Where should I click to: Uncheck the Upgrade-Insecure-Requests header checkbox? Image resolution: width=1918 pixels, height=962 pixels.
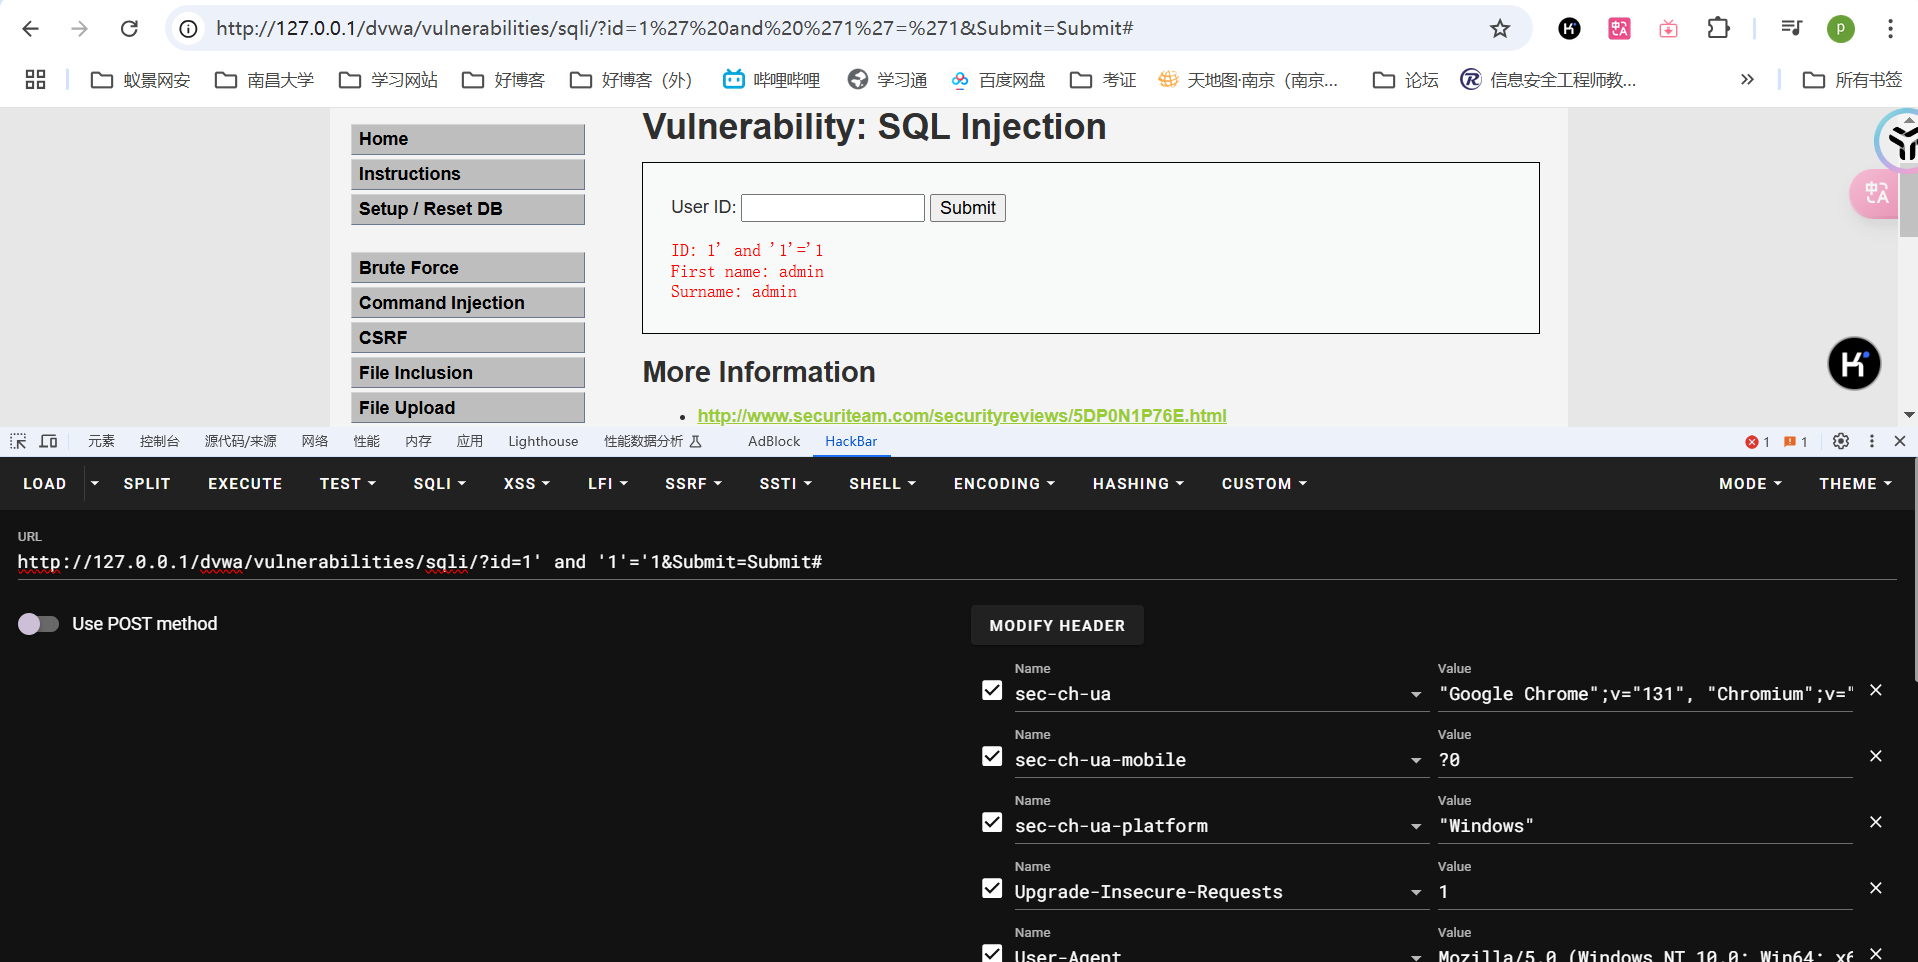992,888
